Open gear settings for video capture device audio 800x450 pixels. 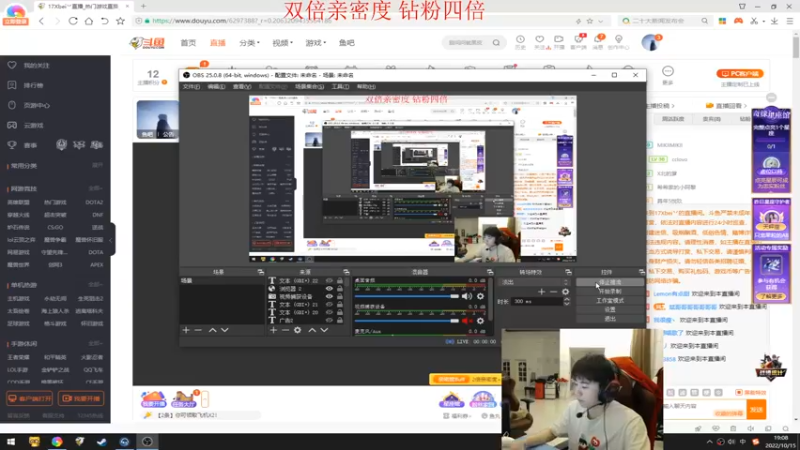point(480,321)
